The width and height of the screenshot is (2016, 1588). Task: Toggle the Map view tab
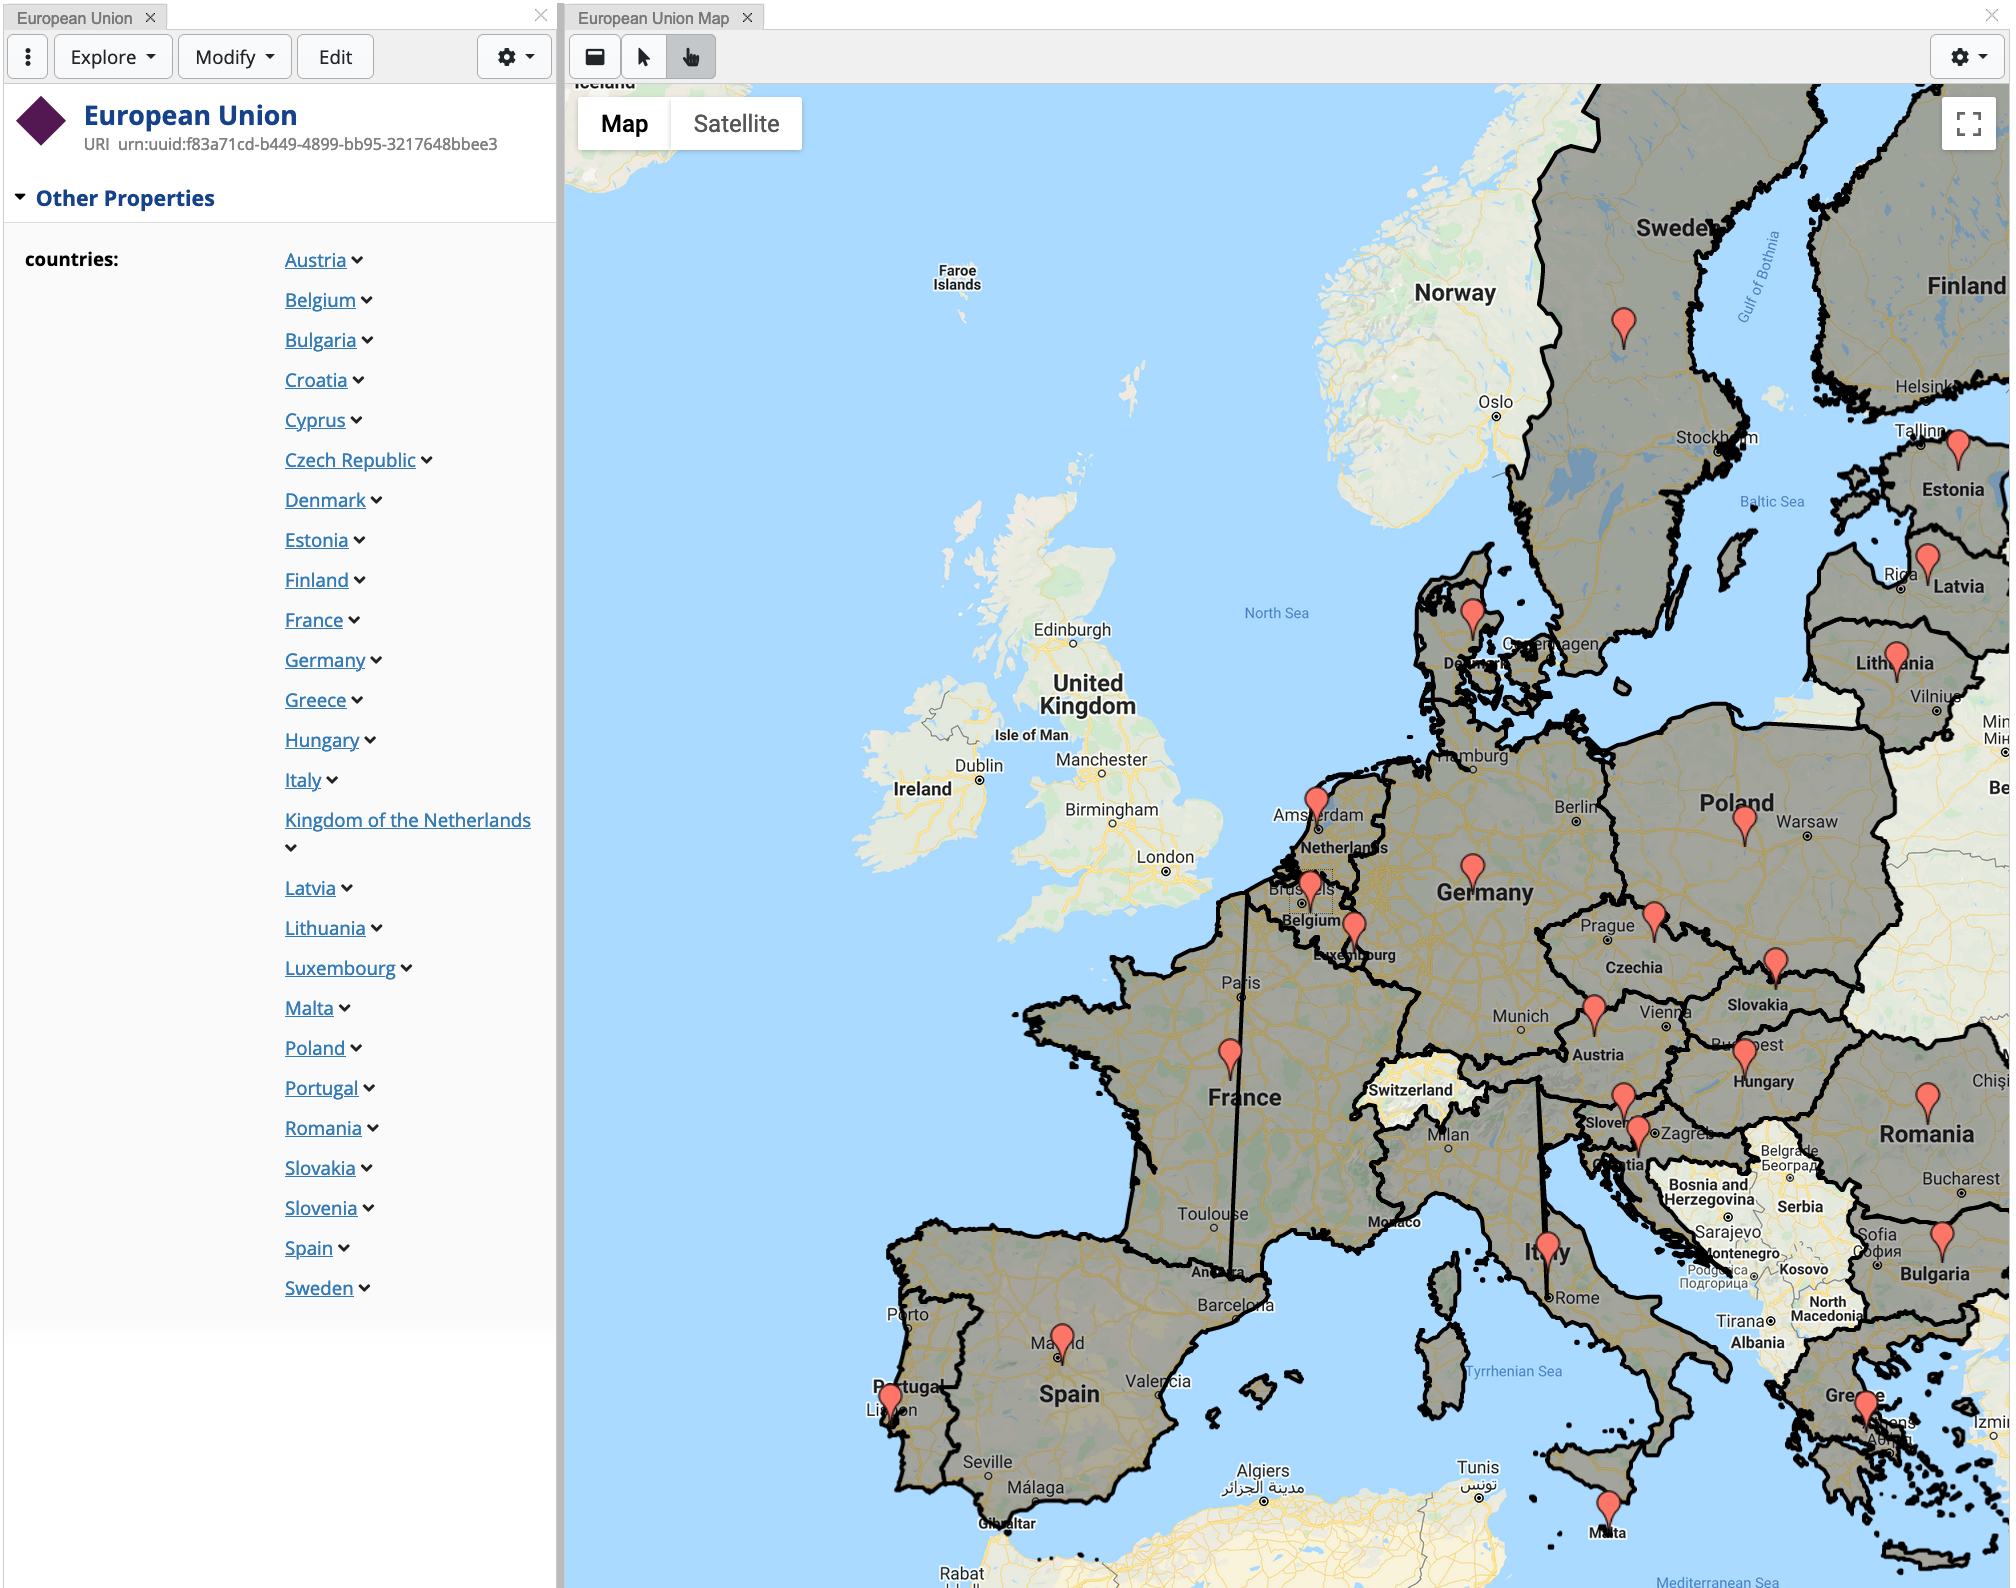[625, 123]
